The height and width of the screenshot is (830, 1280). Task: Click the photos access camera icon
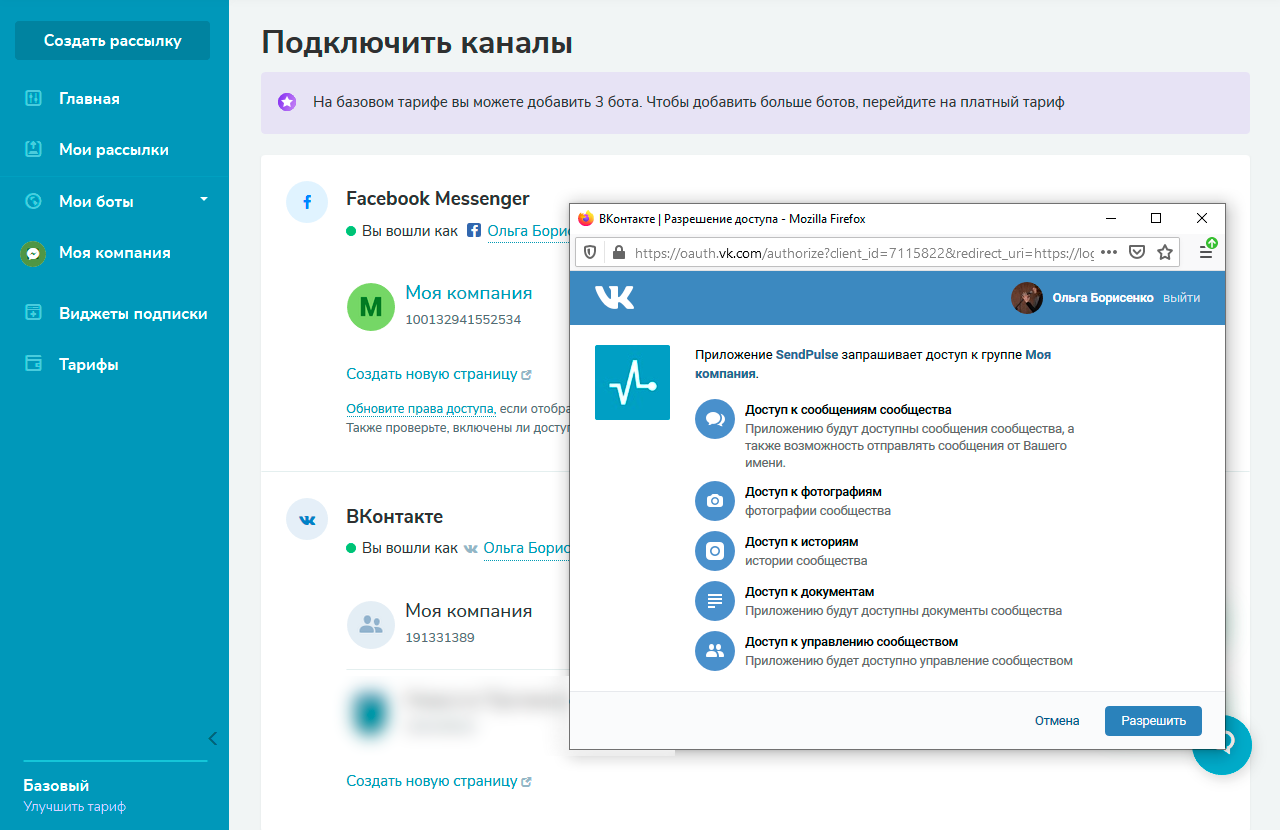715,501
